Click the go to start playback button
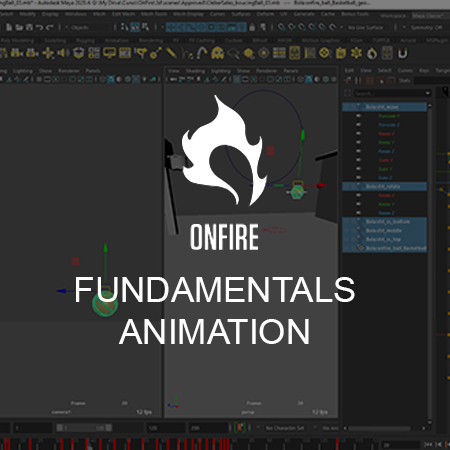 pyautogui.click(x=428, y=444)
